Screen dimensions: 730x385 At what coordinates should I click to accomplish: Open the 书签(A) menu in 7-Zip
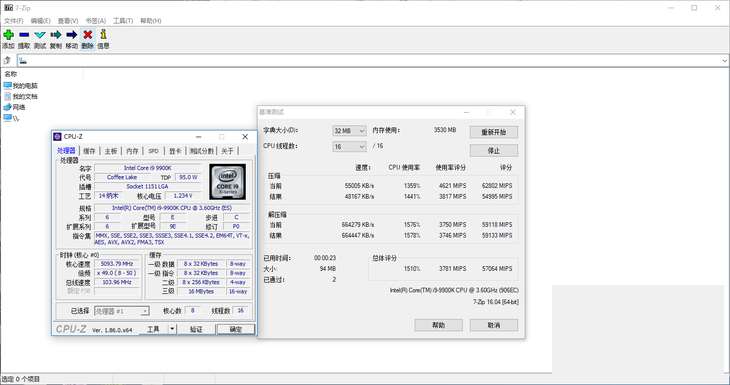[x=95, y=21]
